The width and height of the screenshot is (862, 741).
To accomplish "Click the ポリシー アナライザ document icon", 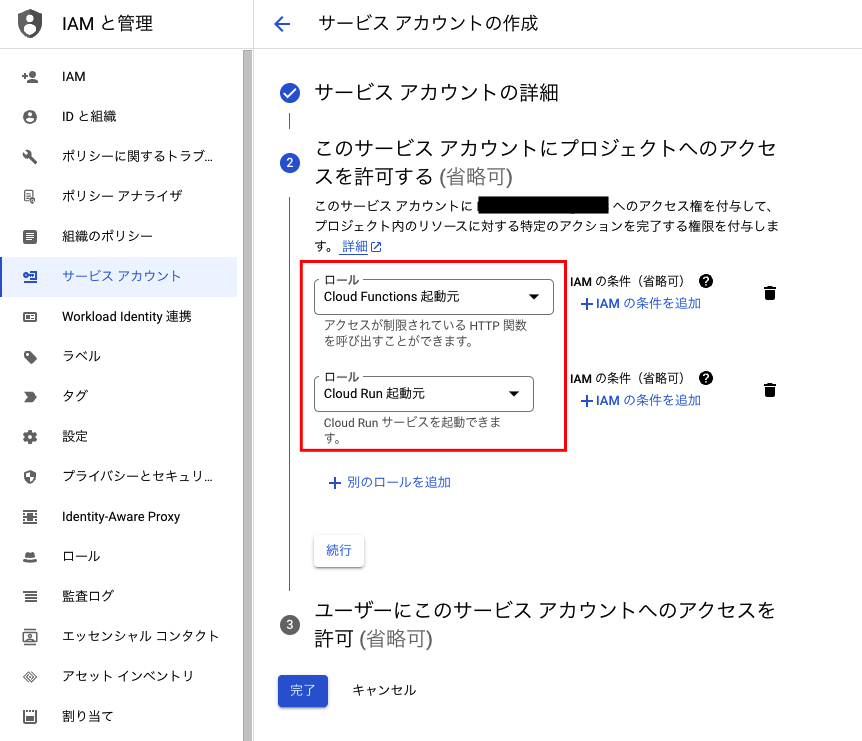I will click(x=30, y=196).
